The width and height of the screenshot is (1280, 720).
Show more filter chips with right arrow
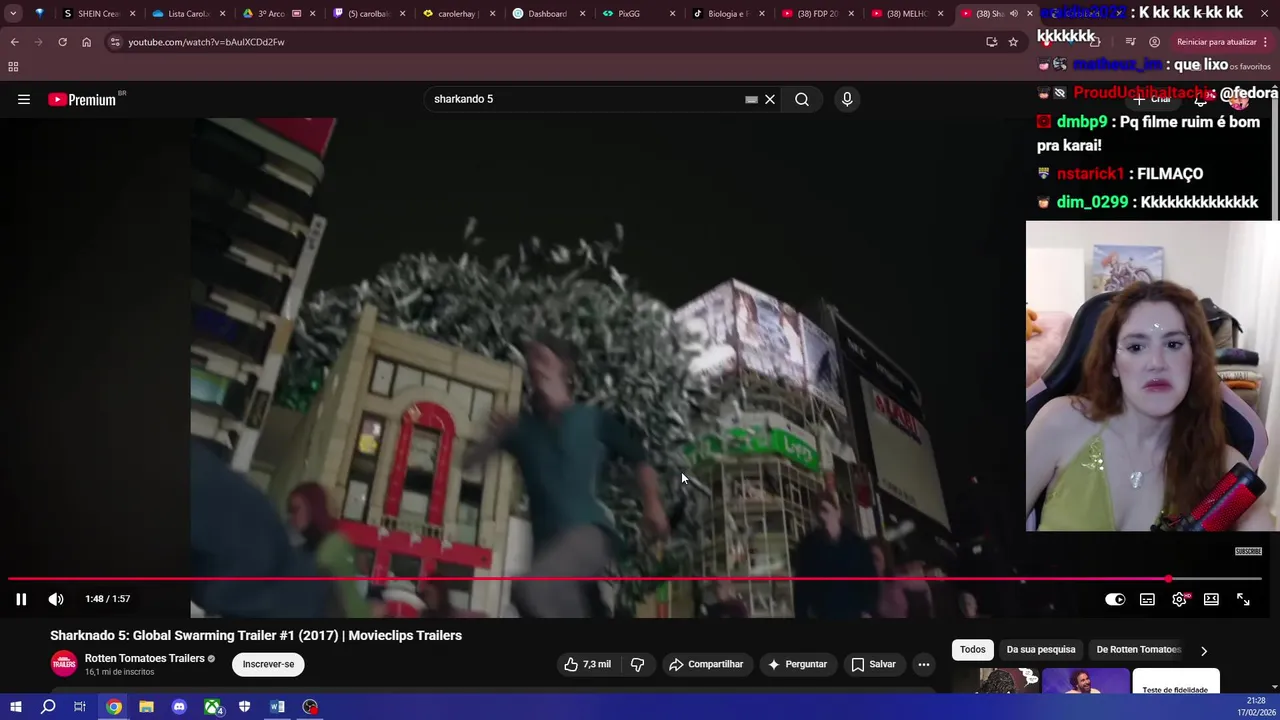pos(1204,650)
